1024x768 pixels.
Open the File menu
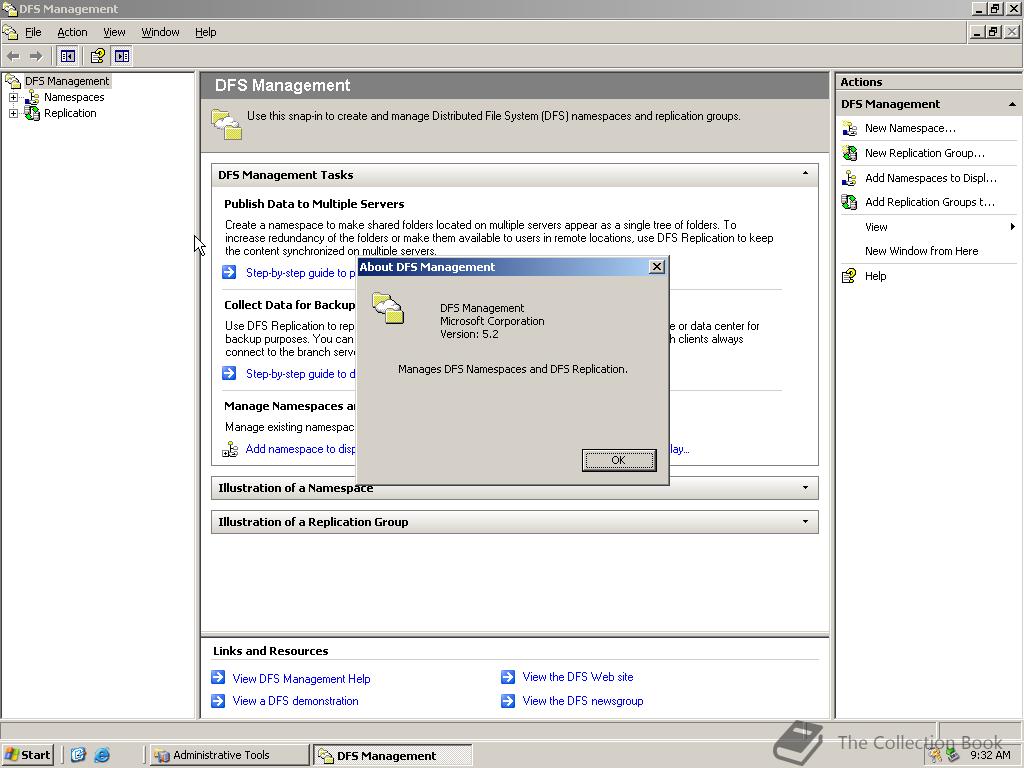(33, 32)
